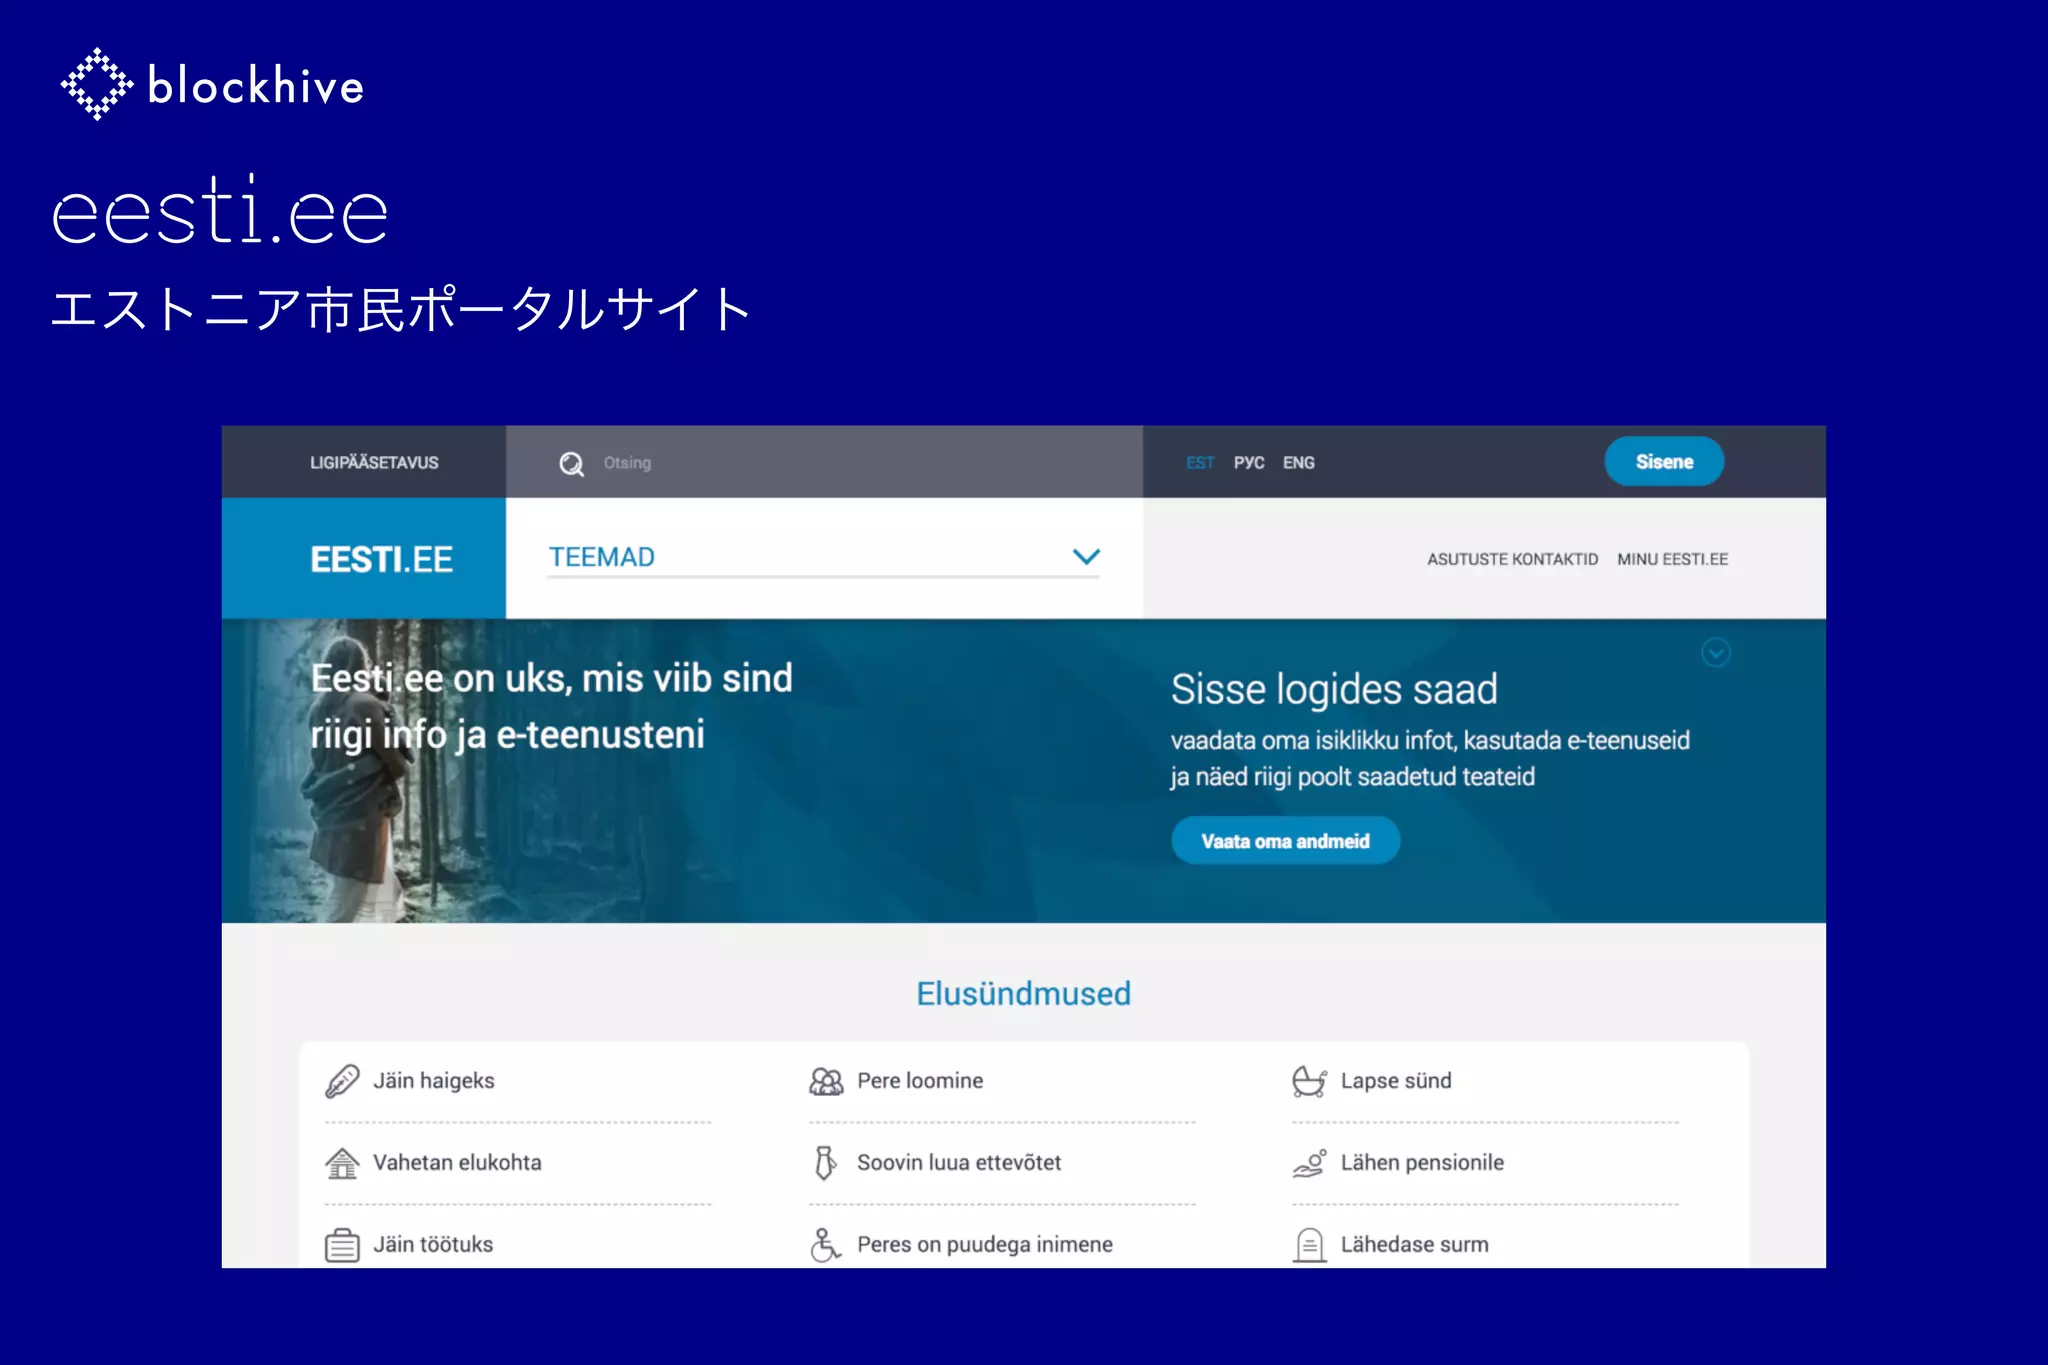This screenshot has height=1365, width=2048.
Task: Click the eesti.ee slide title
Action: click(x=220, y=210)
